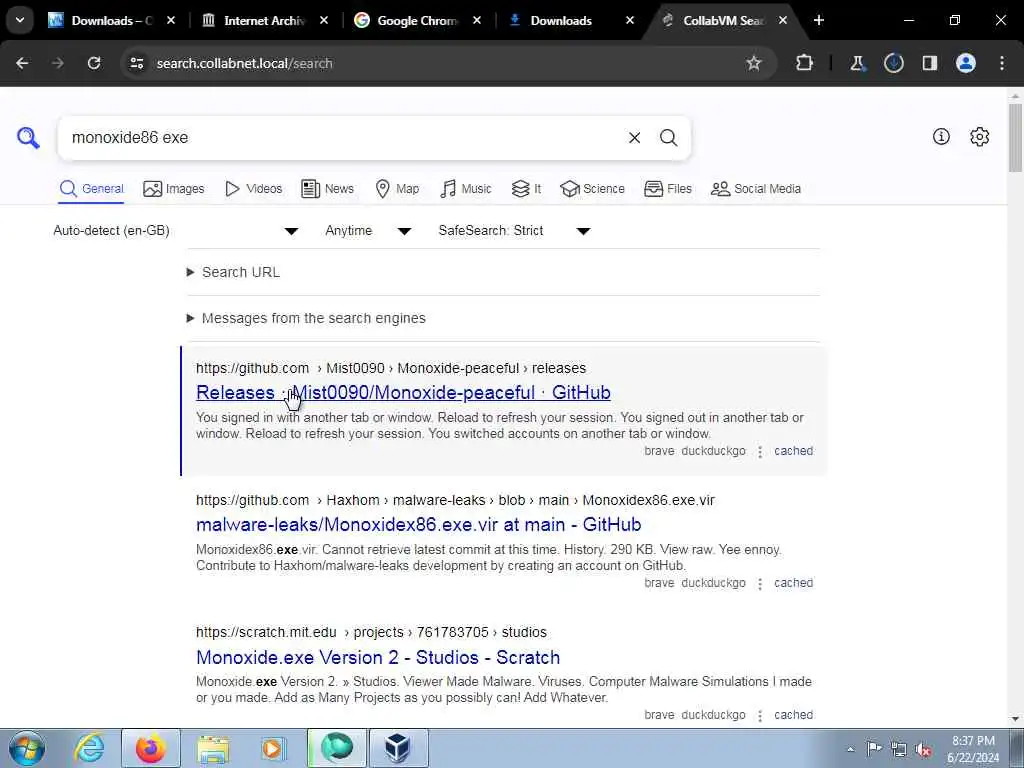Open the SafeSearch: Strict dropdown
This screenshot has width=1024, height=768.
tap(514, 231)
